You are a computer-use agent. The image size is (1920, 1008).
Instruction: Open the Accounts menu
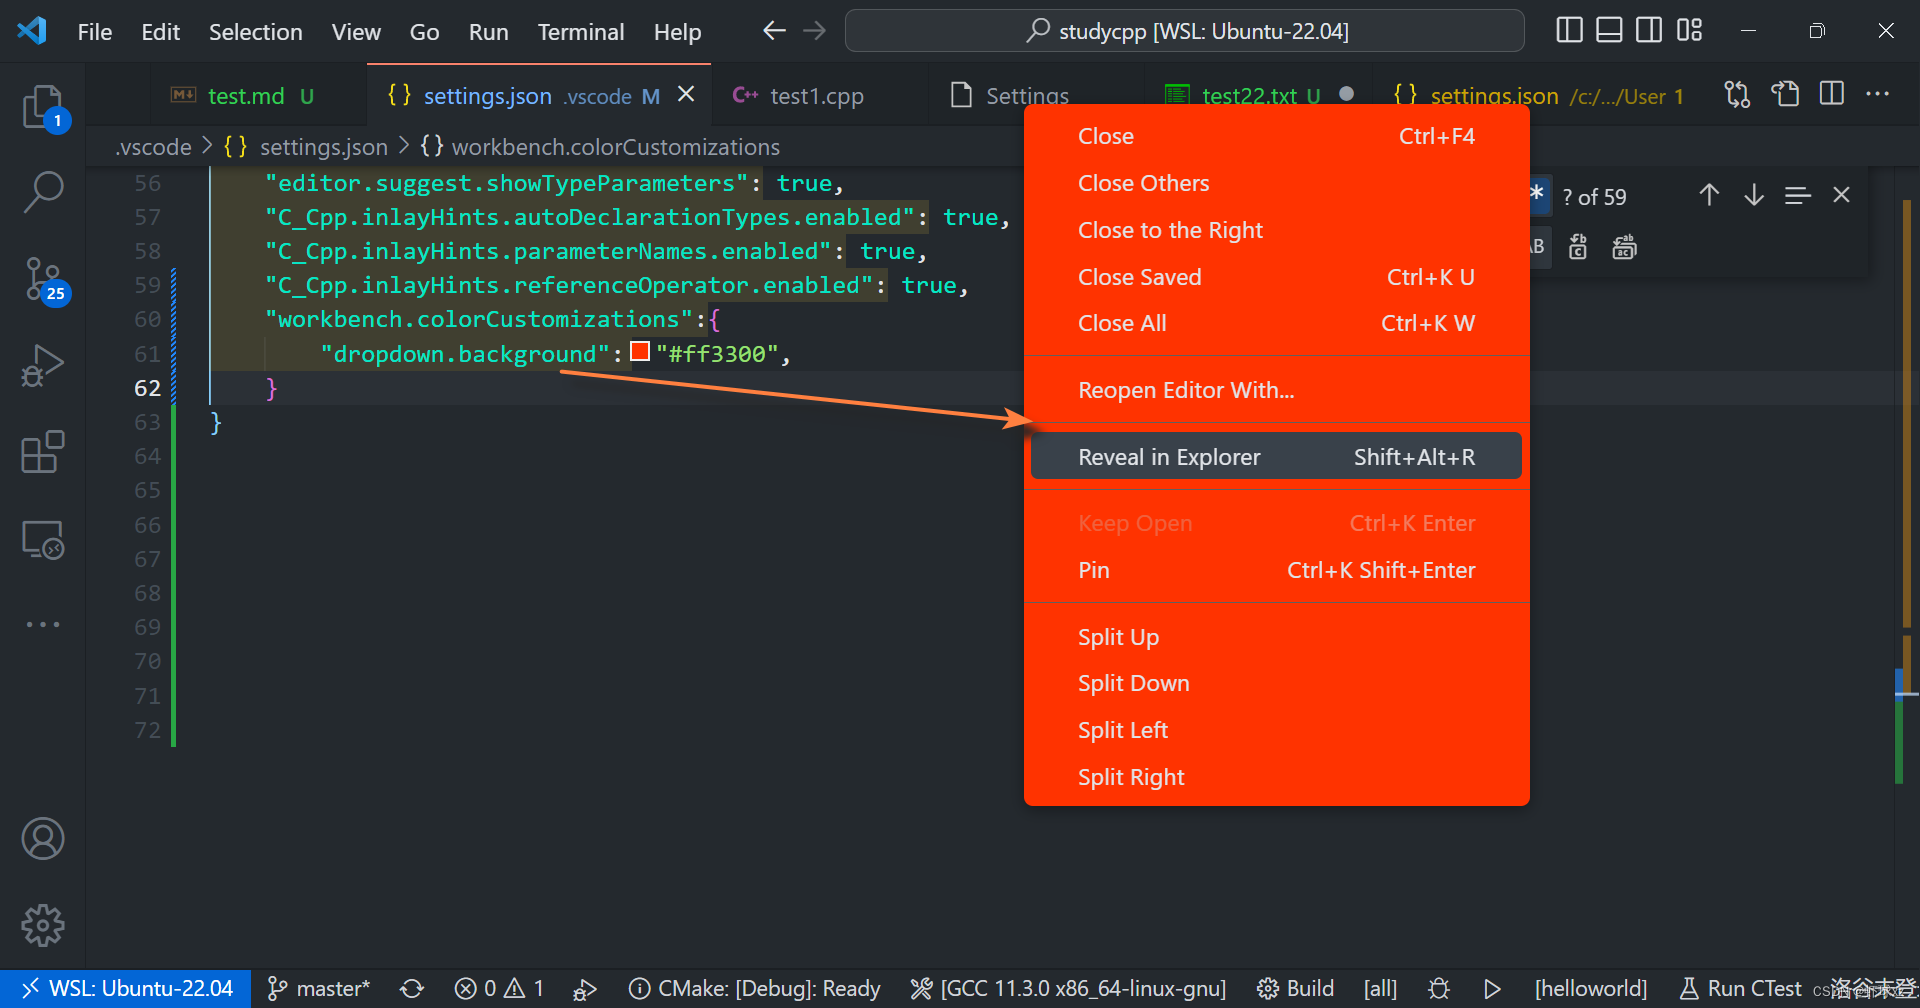[43, 839]
